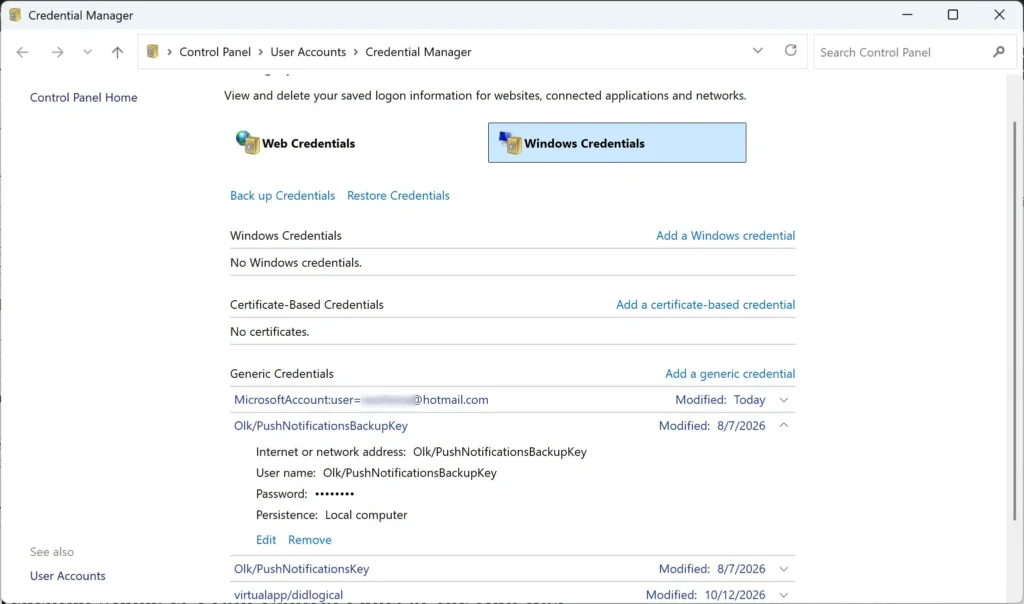Expand the Olk/PushNotificationsKey credential chevron
Image resolution: width=1024 pixels, height=604 pixels.
click(x=784, y=569)
